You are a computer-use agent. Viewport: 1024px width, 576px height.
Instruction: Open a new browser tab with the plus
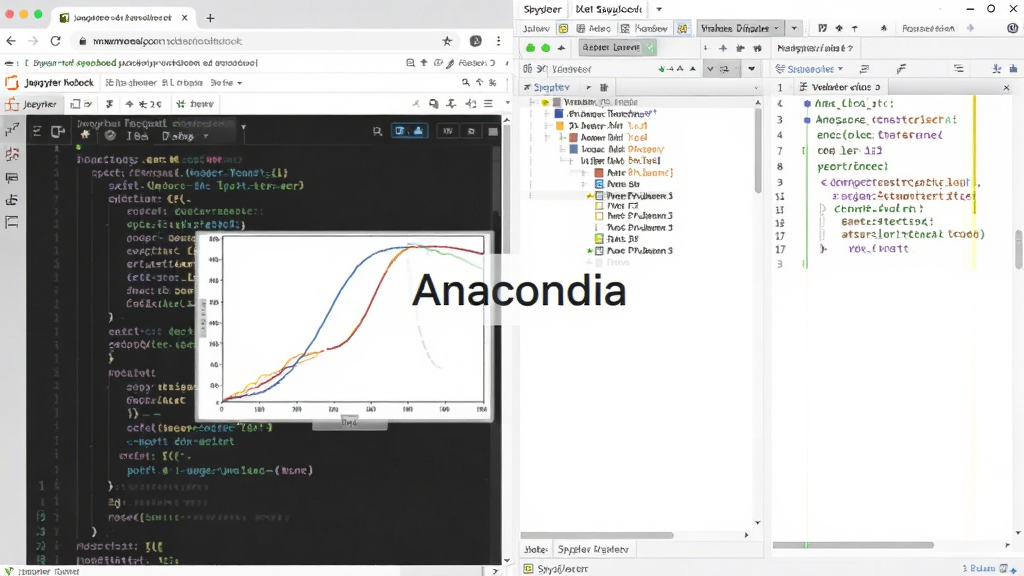click(x=210, y=18)
